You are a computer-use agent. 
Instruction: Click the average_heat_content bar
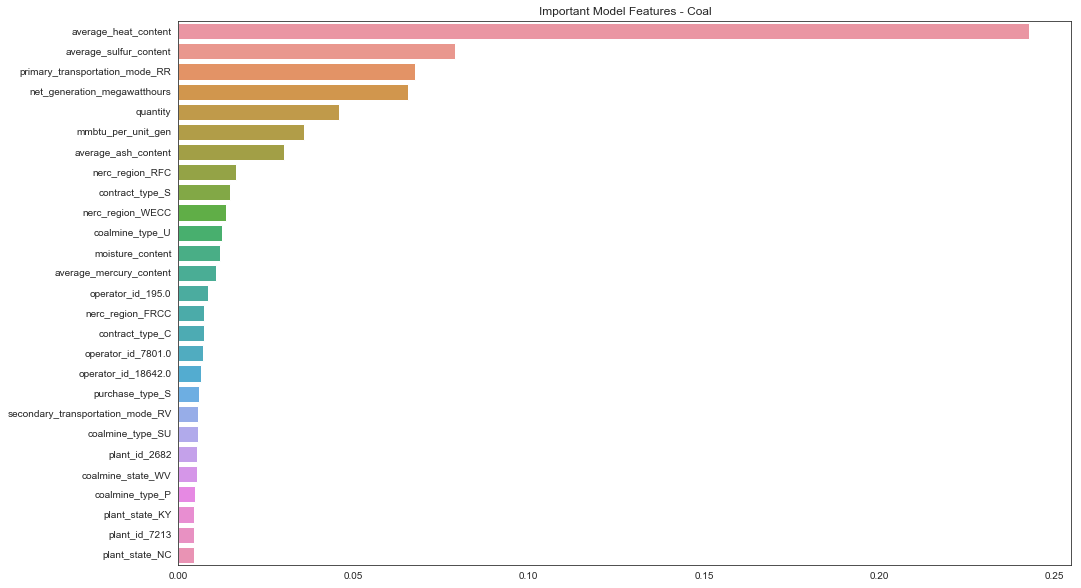[x=603, y=32]
